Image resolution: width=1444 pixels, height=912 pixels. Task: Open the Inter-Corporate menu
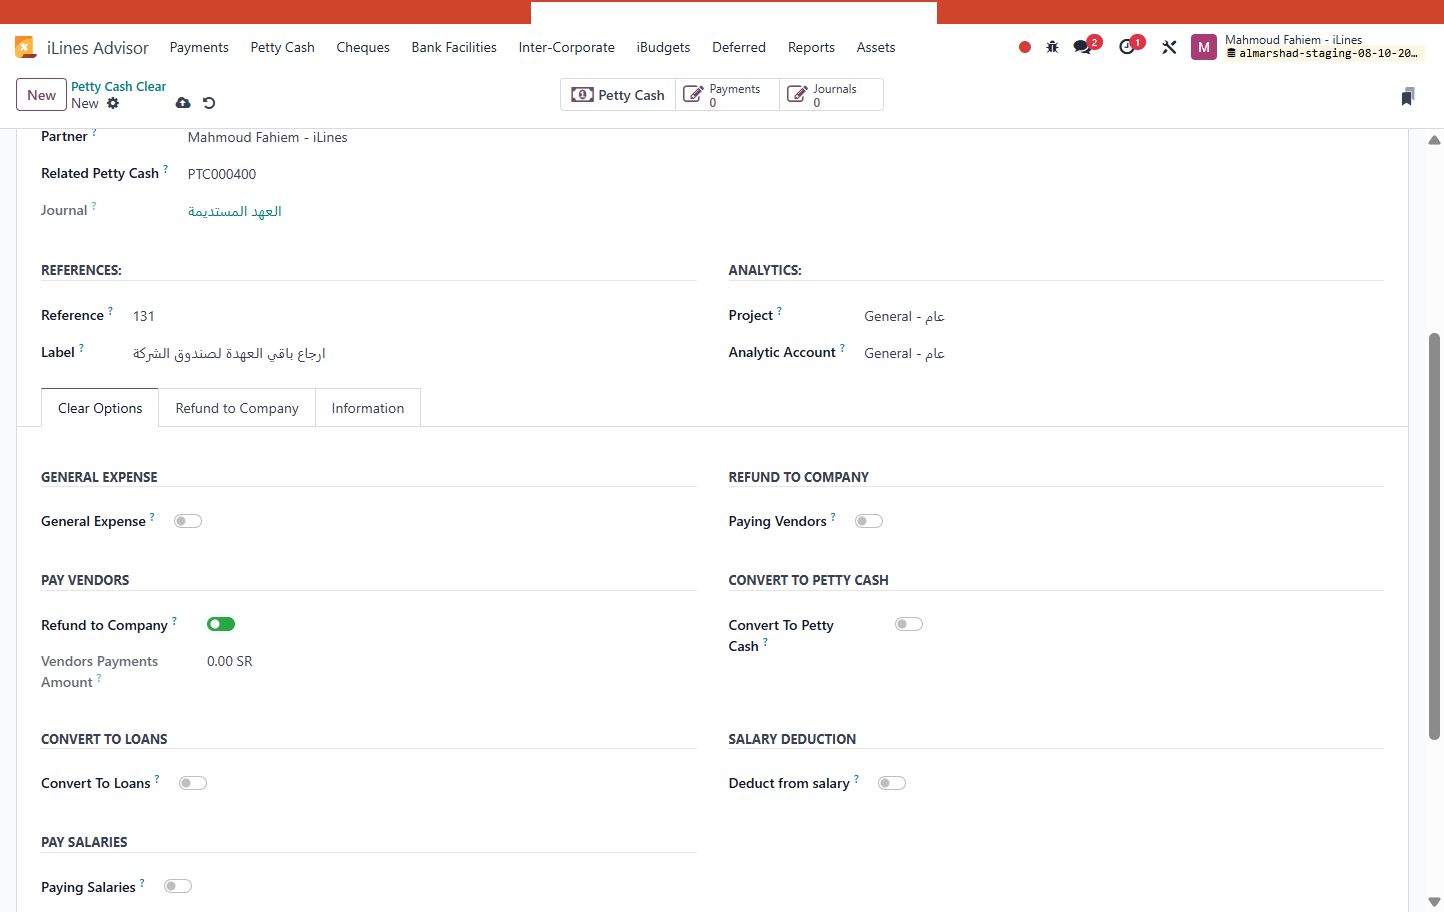click(x=566, y=47)
